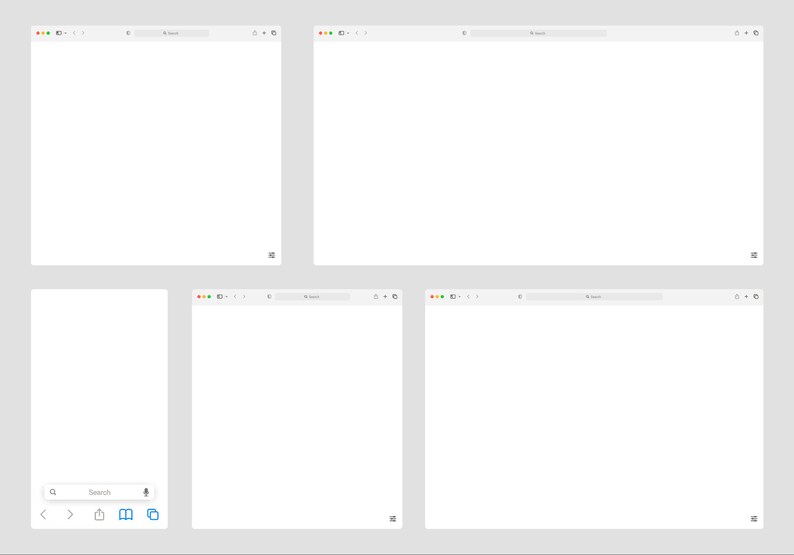Click share icon in the bottom-right browser window
794x555 pixels.
[737, 297]
